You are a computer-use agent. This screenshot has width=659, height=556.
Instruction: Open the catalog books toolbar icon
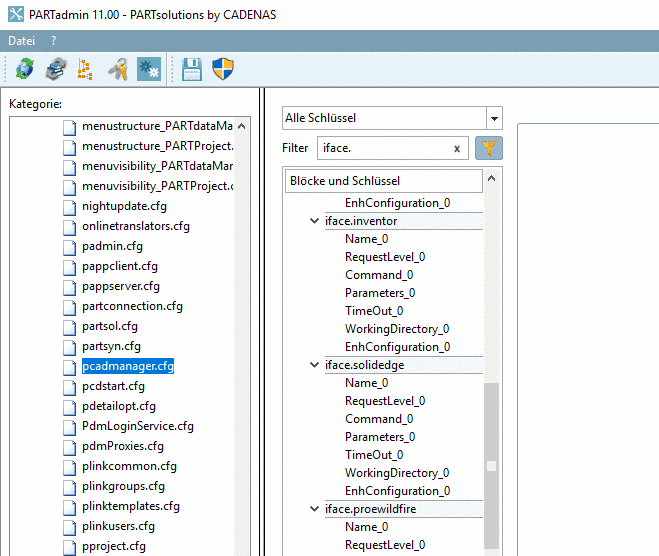[x=56, y=69]
